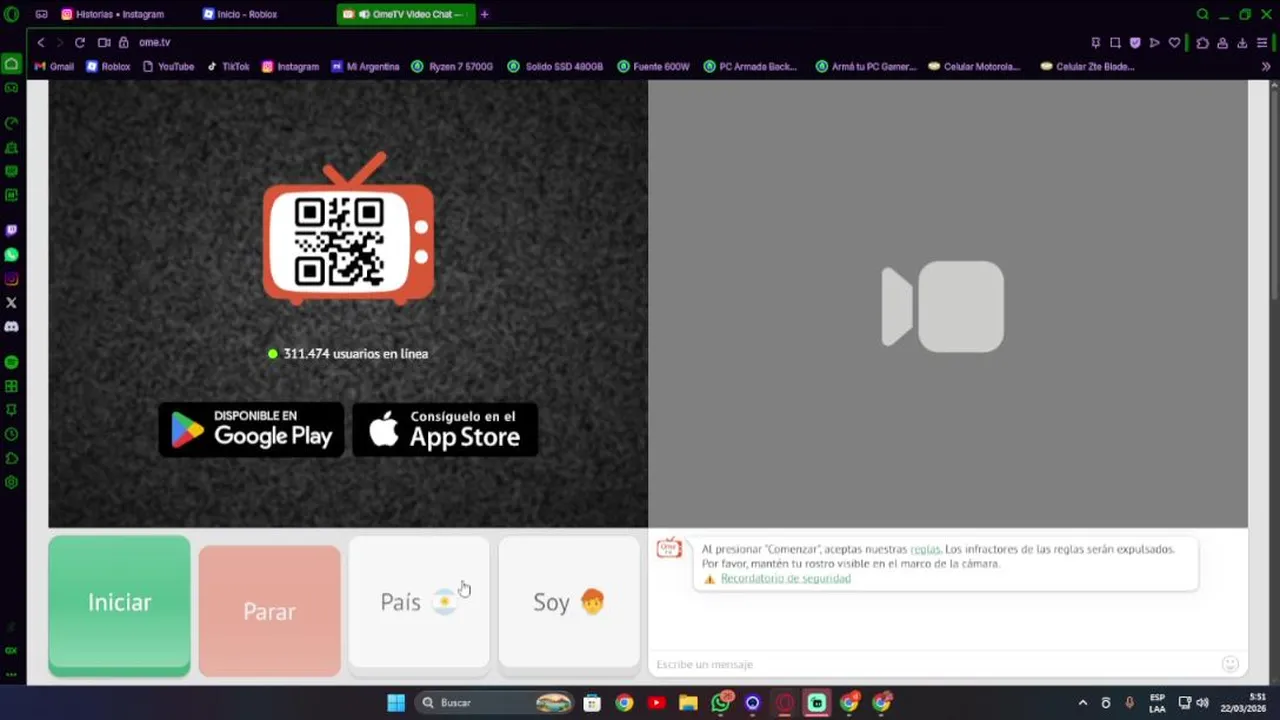
Task: Reload the page with the refresh icon
Action: pyautogui.click(x=80, y=42)
